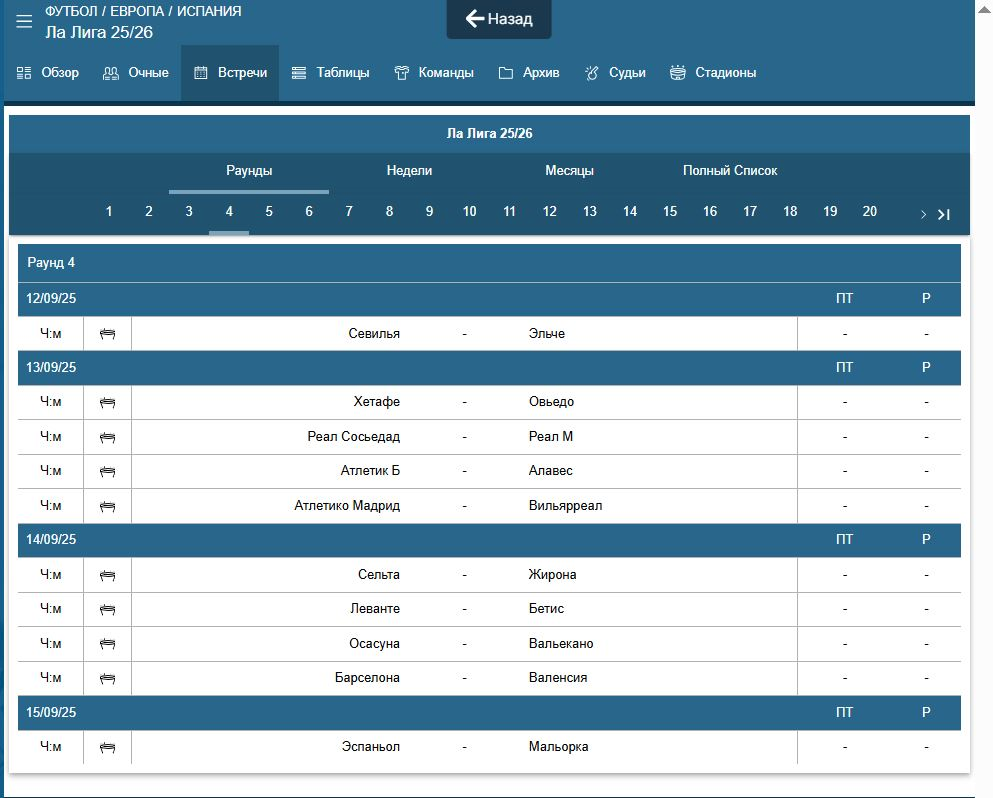Screen dimensions: 993x798
Task: Switch to the Команды tab
Action: (434, 73)
